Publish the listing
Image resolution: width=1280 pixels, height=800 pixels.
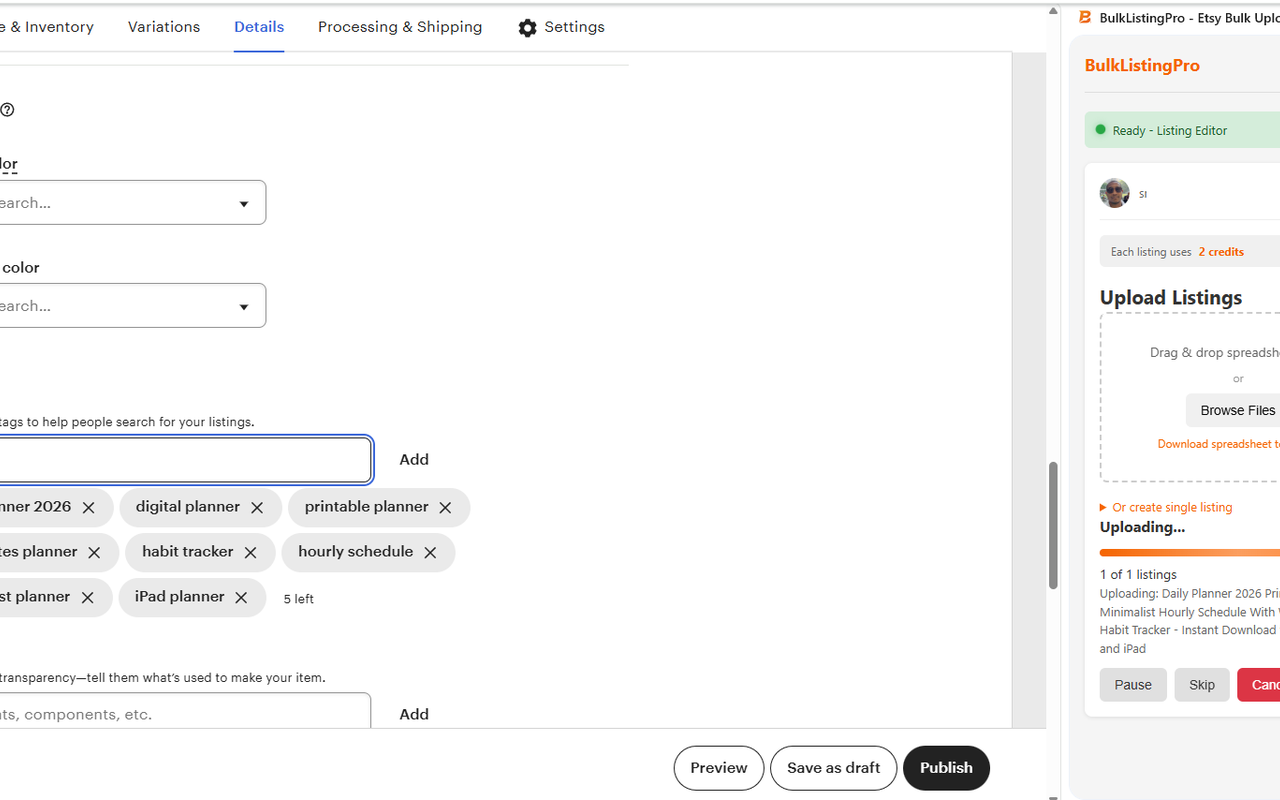[x=946, y=767]
